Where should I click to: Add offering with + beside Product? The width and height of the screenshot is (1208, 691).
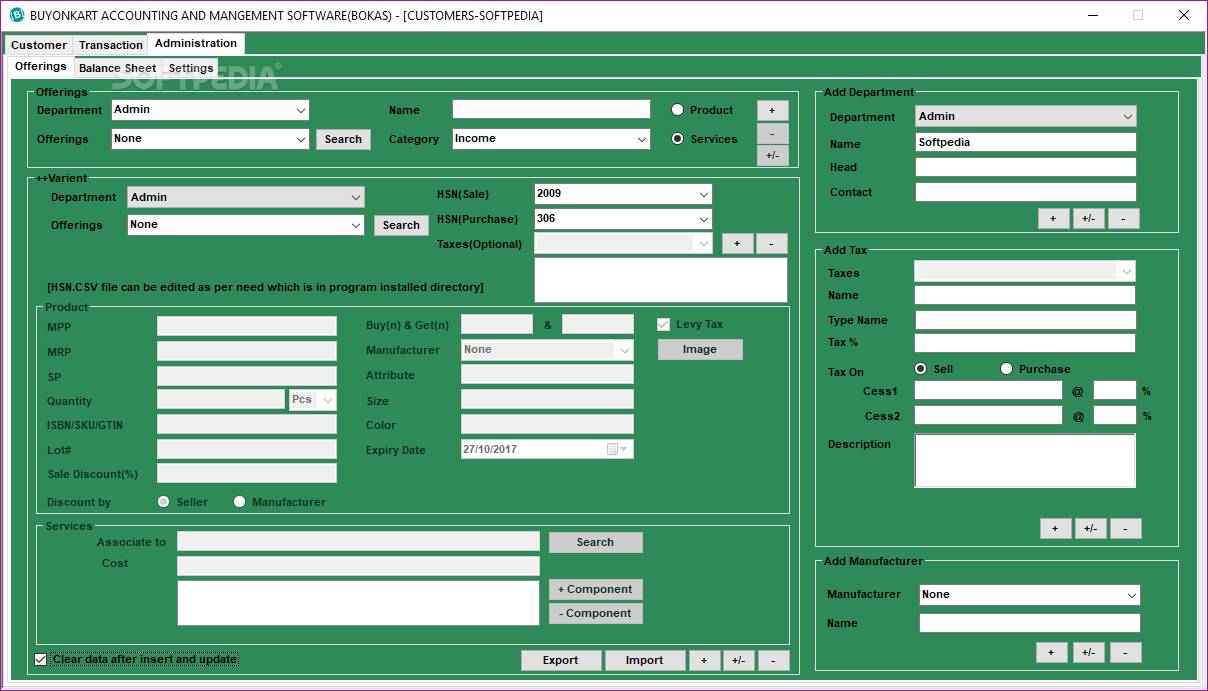(772, 110)
